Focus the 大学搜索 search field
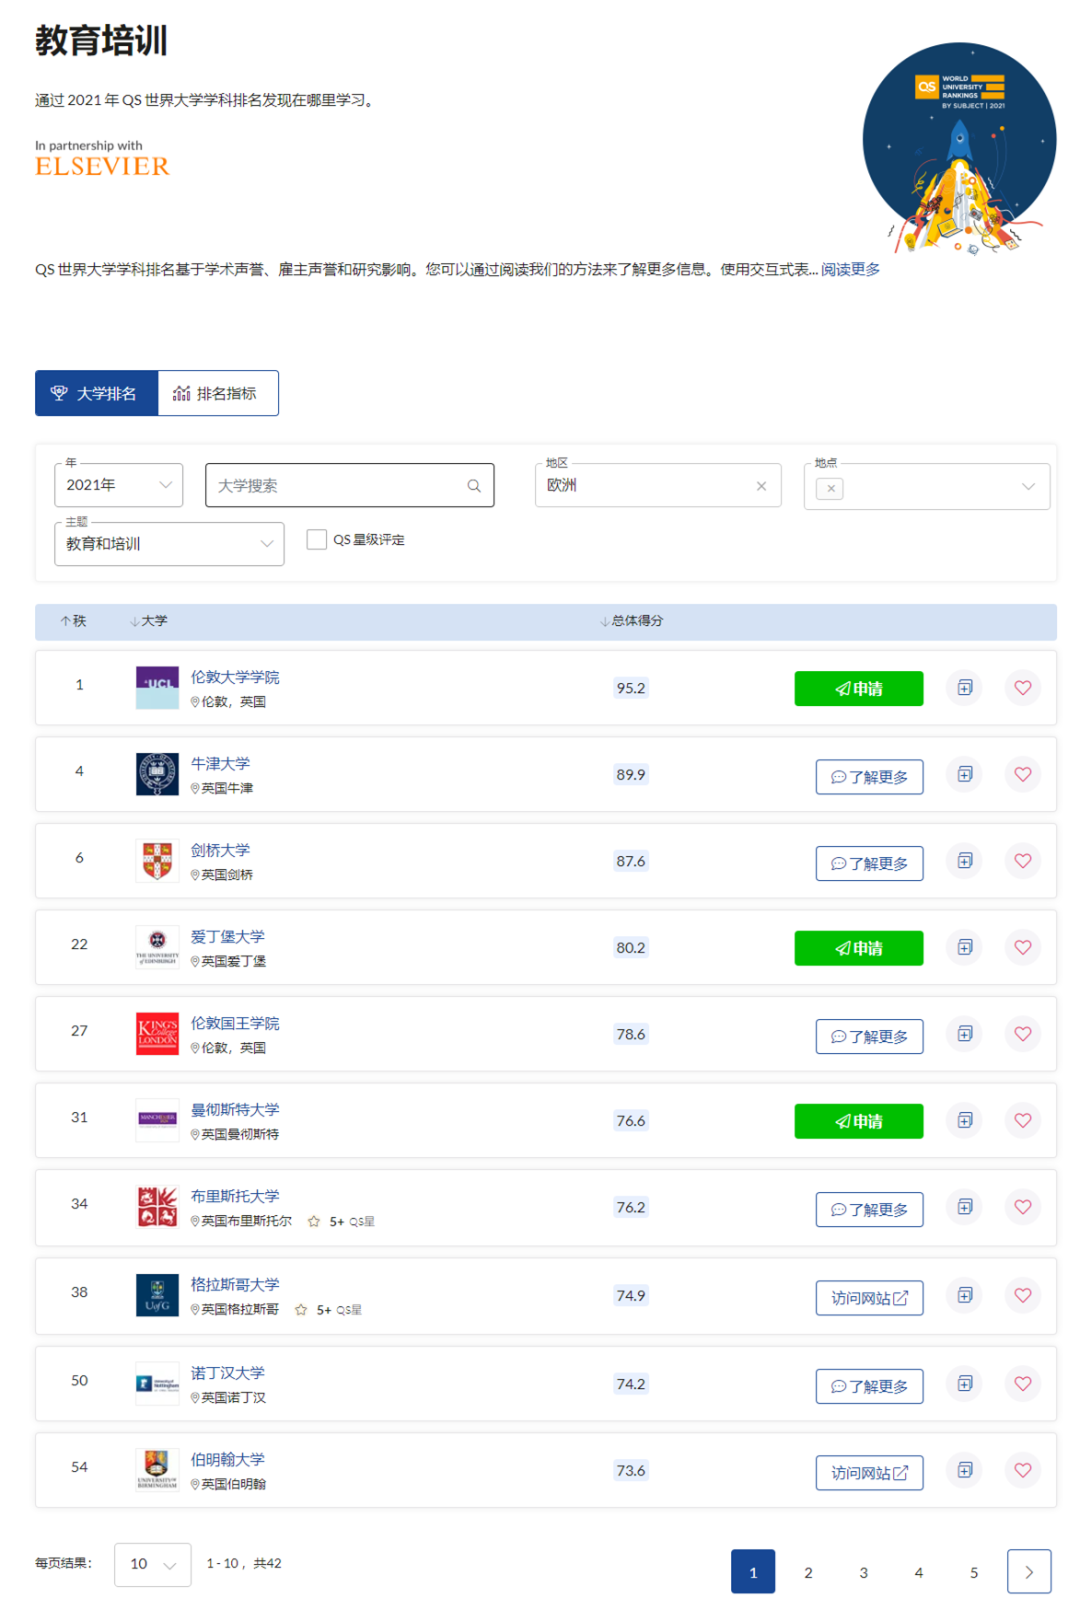1080x1610 pixels. [349, 485]
